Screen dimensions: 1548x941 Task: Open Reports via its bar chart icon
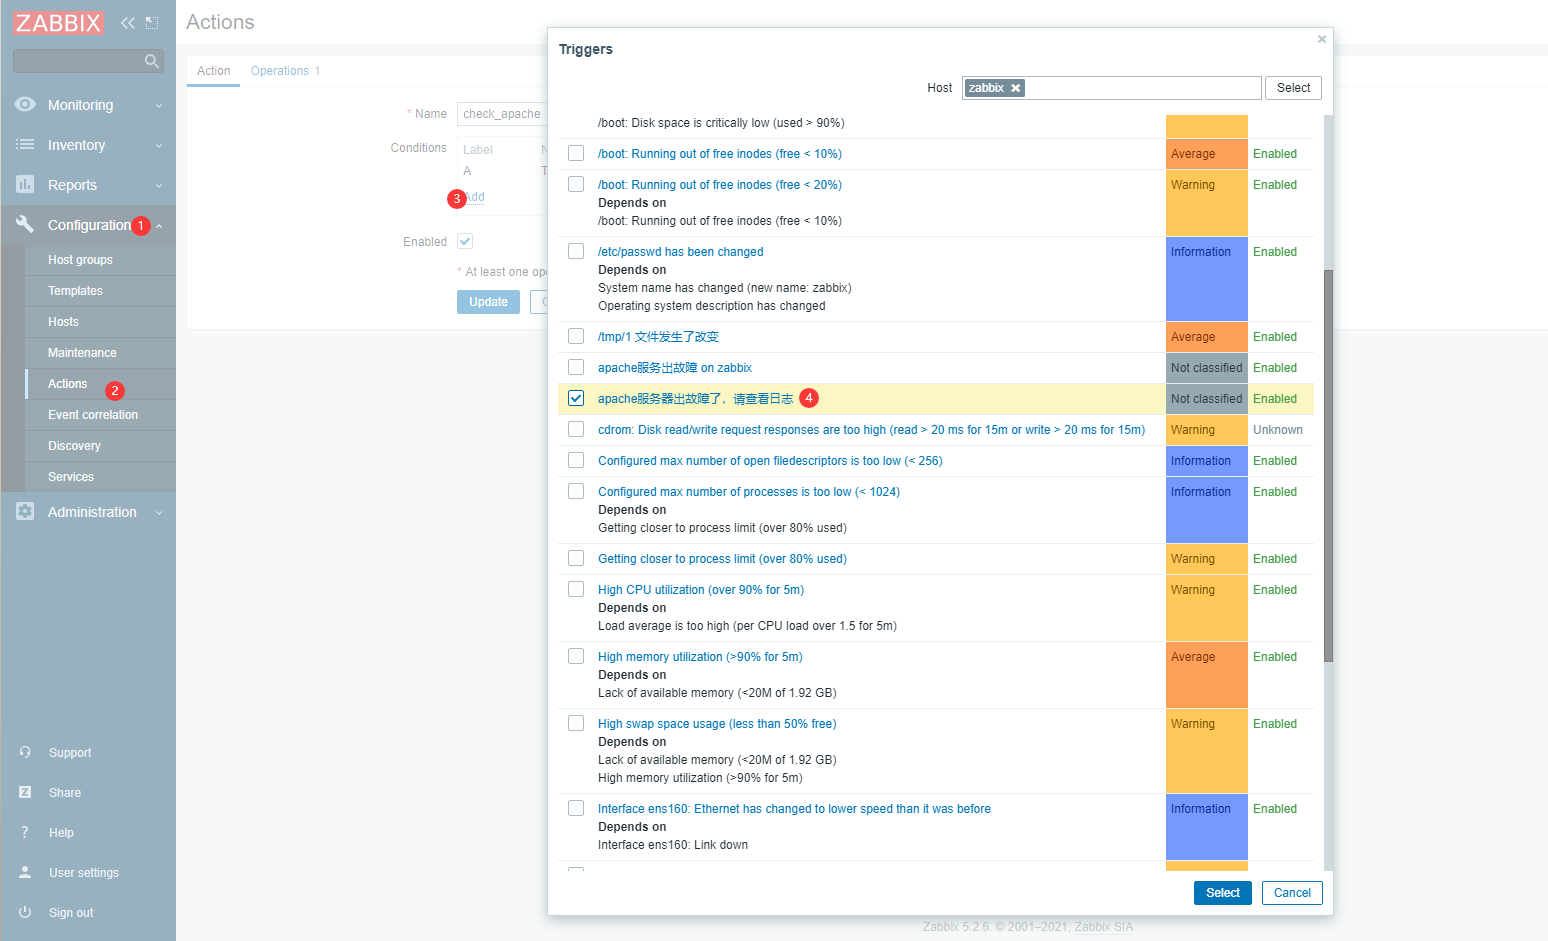25,184
